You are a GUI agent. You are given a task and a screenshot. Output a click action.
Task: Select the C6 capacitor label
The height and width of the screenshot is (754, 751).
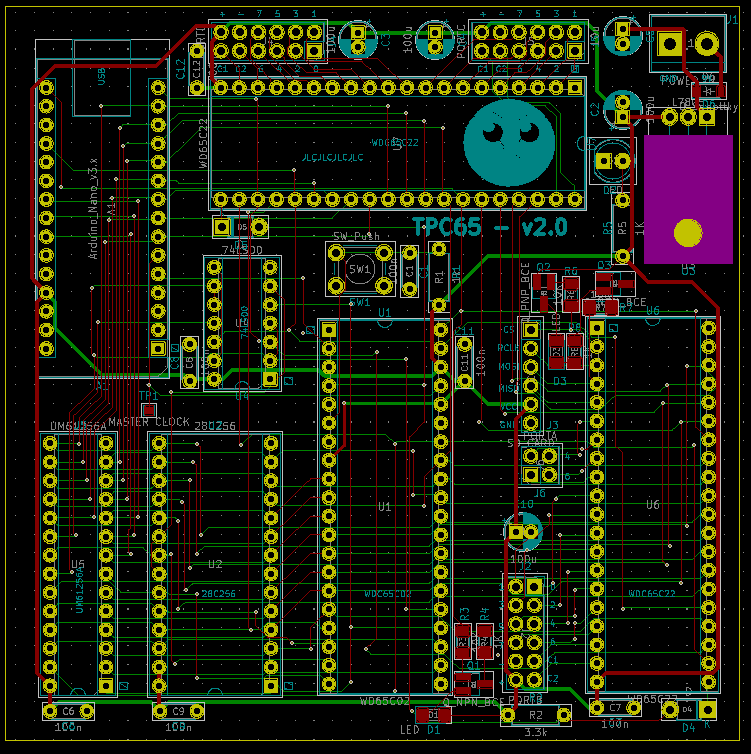pyautogui.click(x=68, y=711)
